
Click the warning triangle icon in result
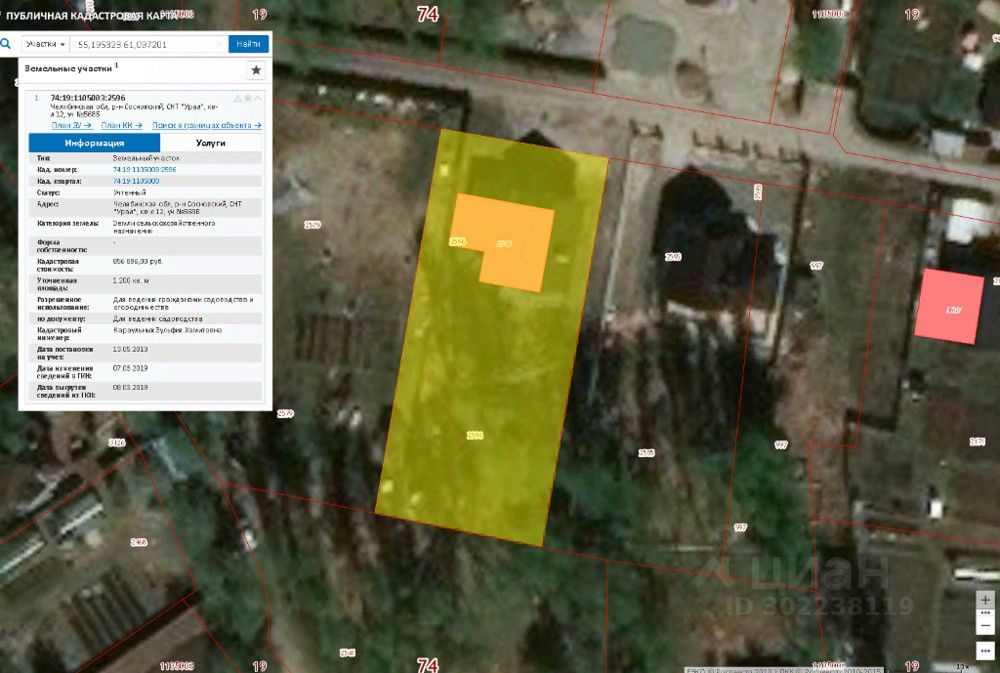237,98
